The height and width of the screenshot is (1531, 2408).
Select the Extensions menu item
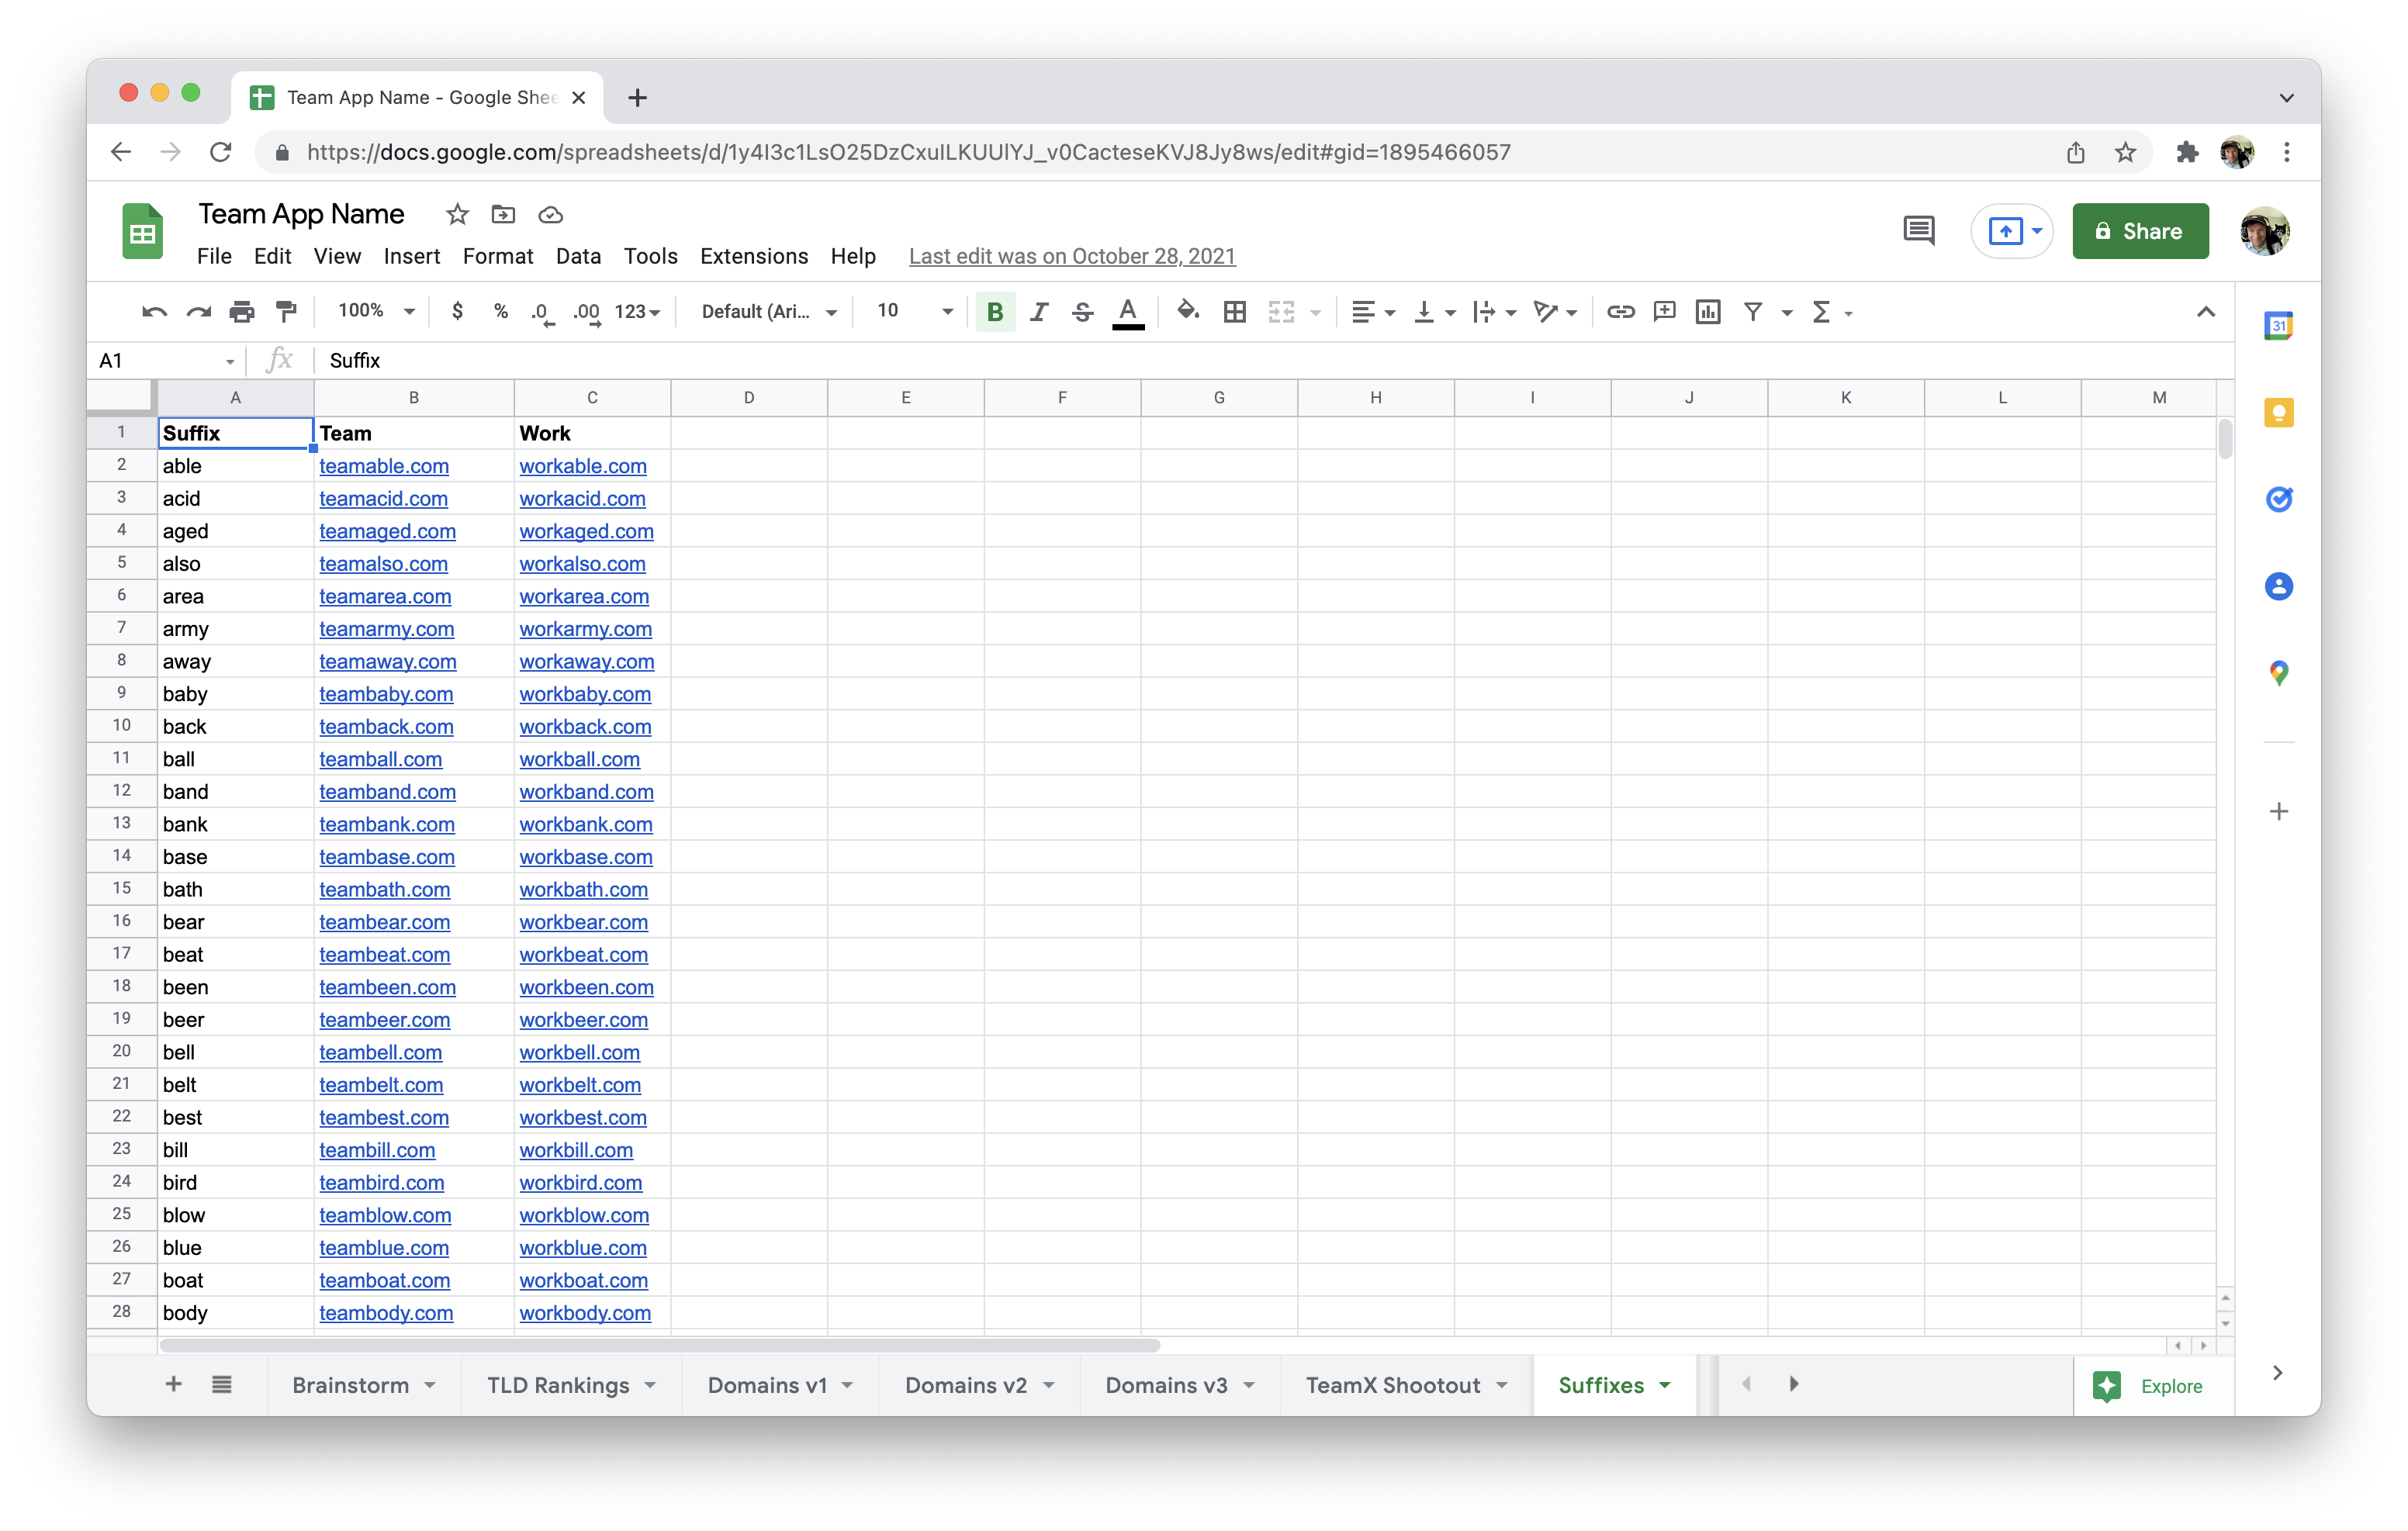(x=751, y=254)
